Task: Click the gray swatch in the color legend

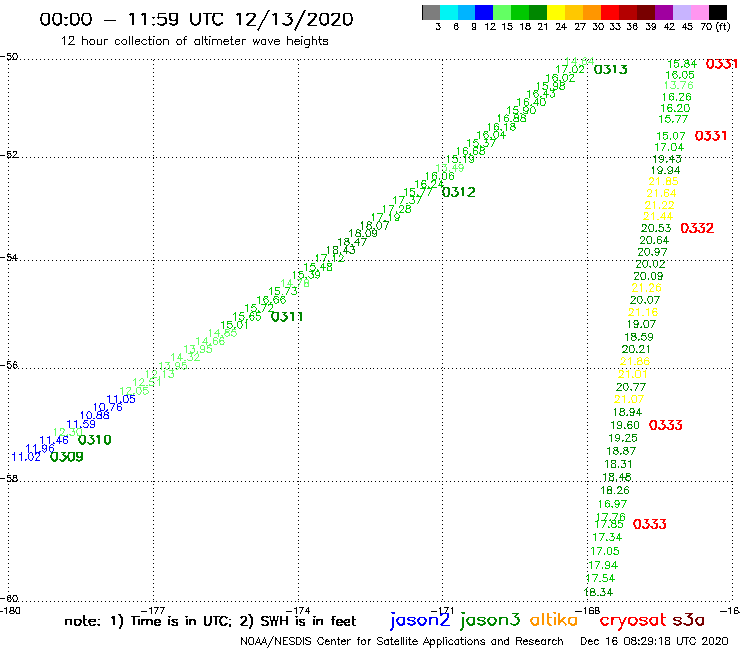Action: pos(431,13)
